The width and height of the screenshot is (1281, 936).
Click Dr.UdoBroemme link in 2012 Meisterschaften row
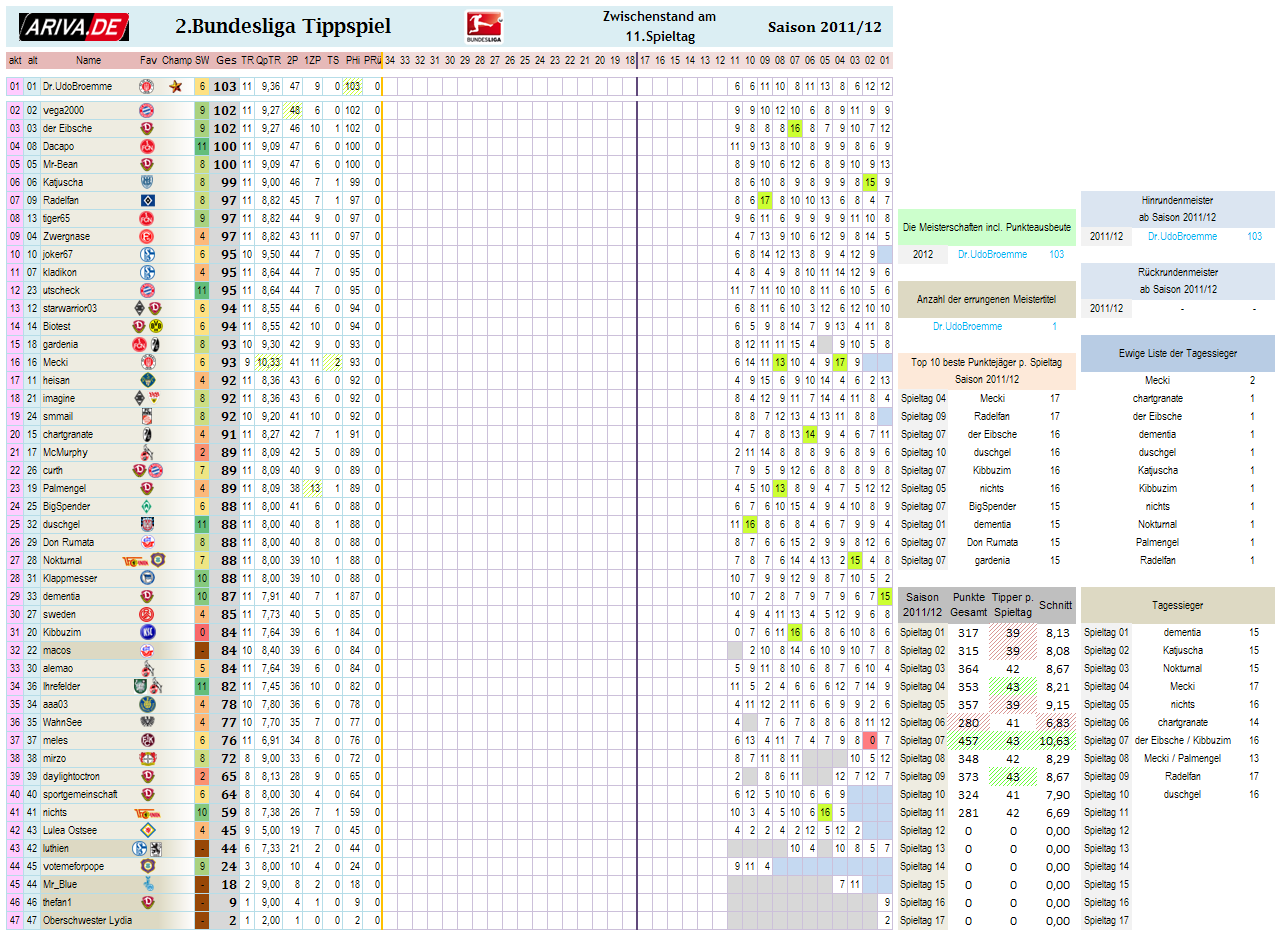click(x=993, y=254)
